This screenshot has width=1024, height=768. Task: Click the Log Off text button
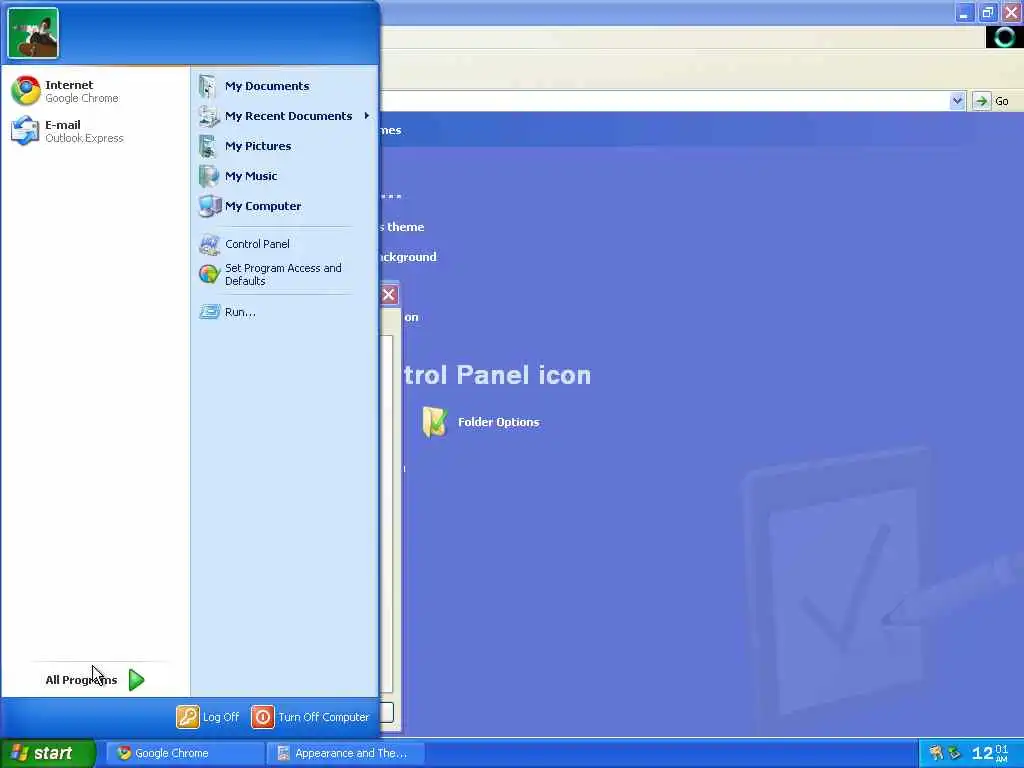tap(221, 717)
